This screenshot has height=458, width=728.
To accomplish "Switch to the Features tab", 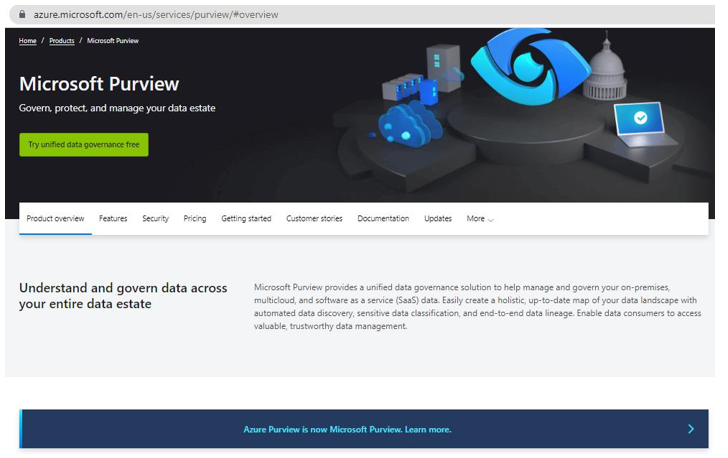I will (x=113, y=218).
